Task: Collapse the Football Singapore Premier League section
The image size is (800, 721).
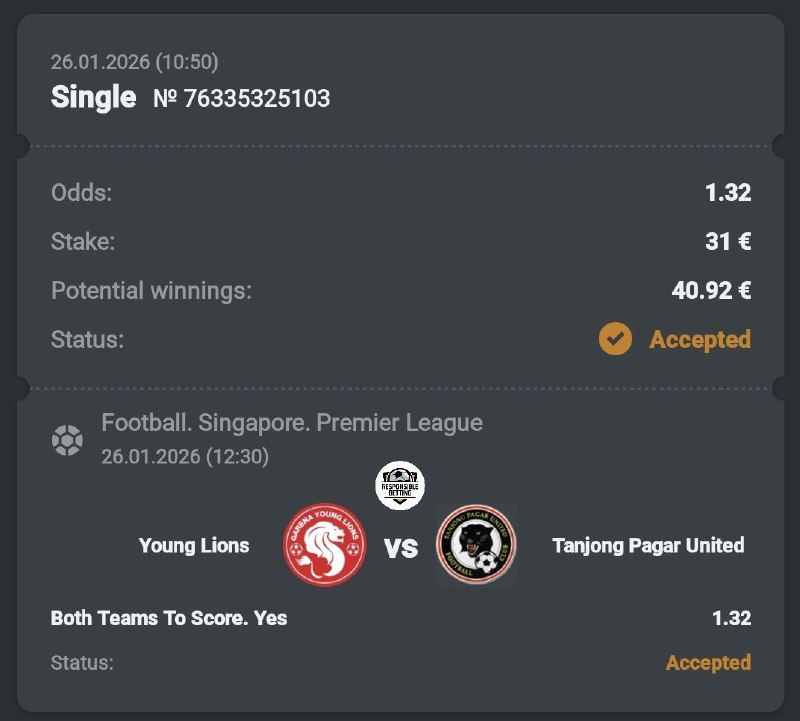Action: 289,424
